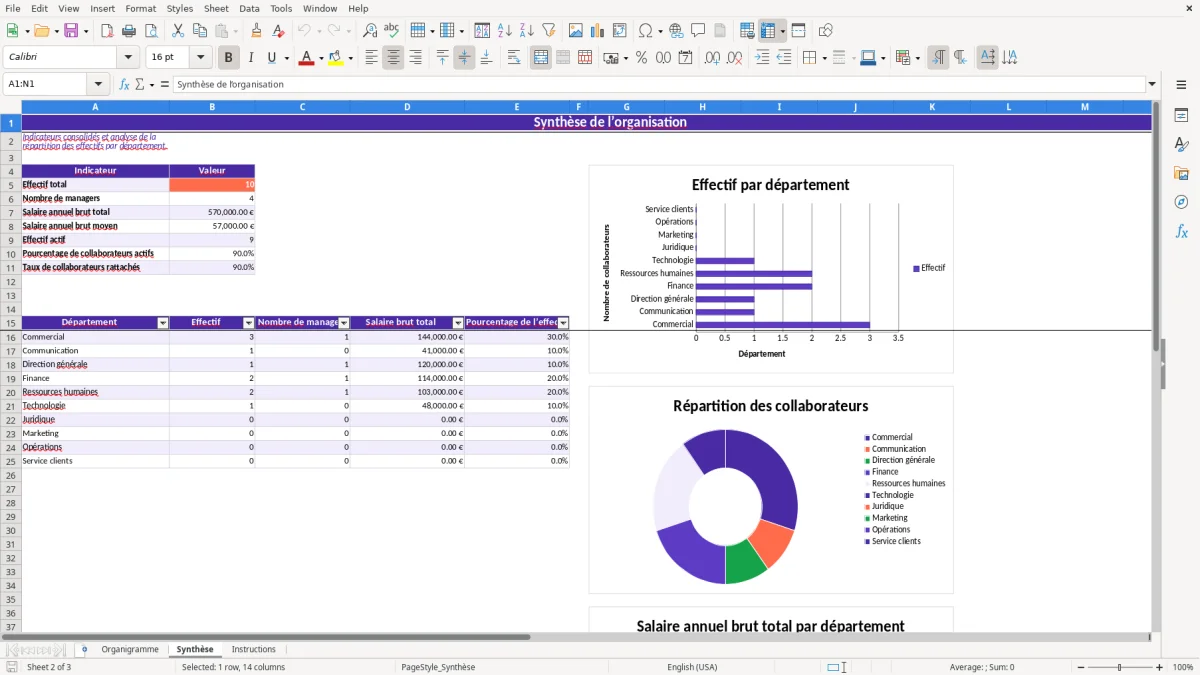1200x675 pixels.
Task: Apply the yellow background color swatch
Action: [x=336, y=58]
